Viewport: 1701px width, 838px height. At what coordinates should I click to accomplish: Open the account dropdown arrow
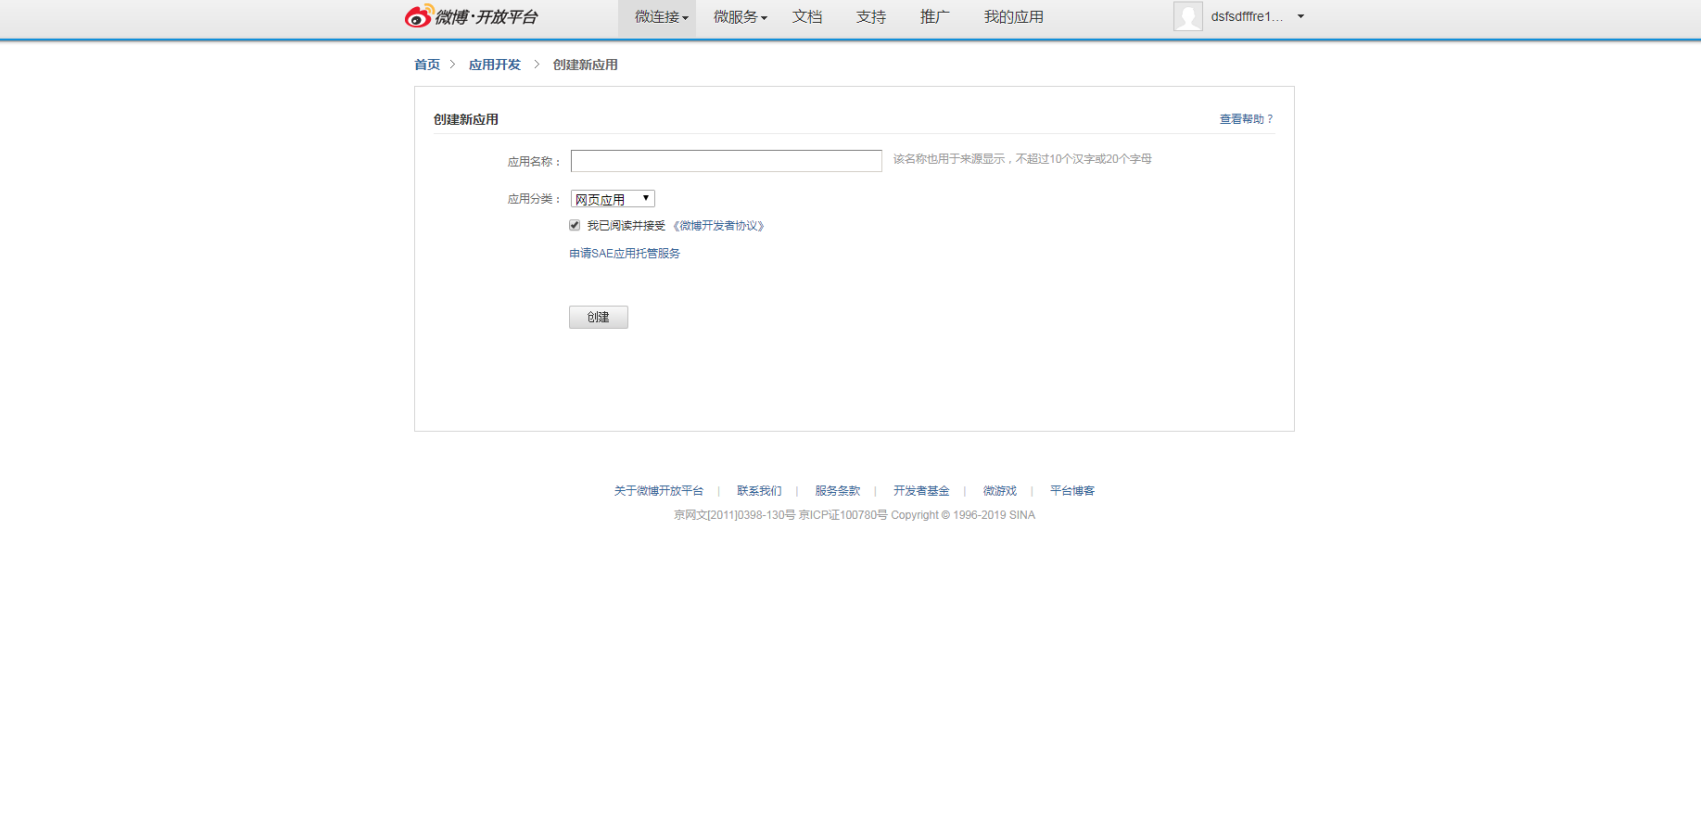coord(1300,17)
